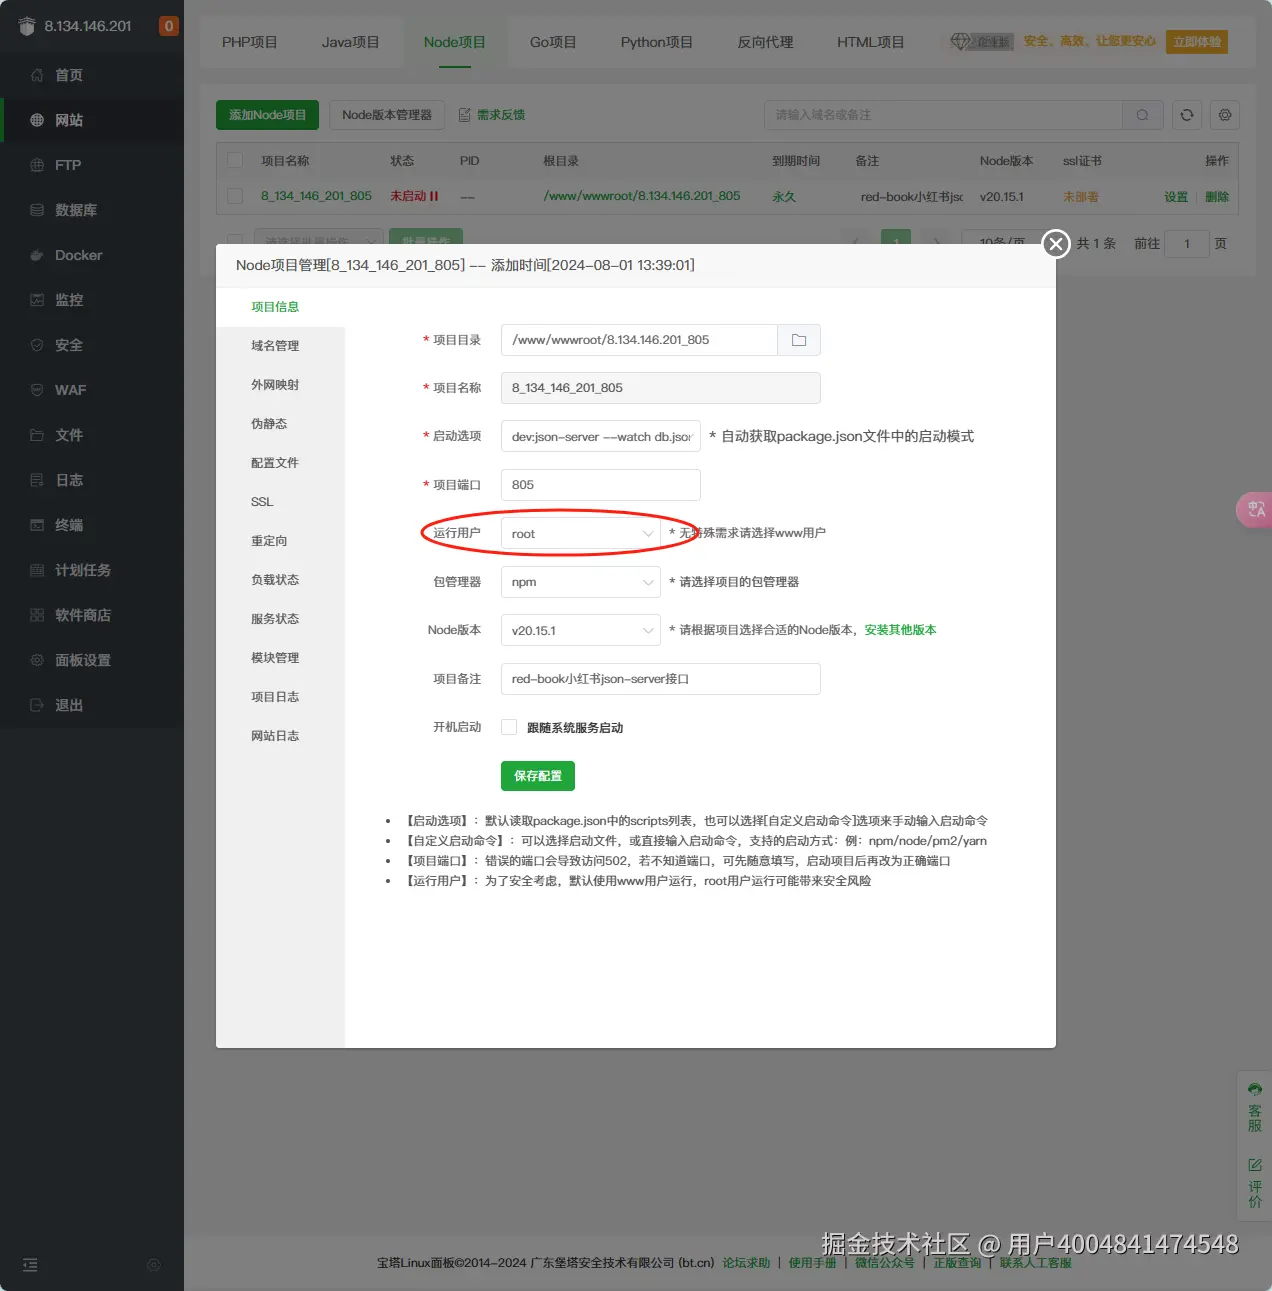Switch to Java项目 tab
1272x1291 pixels.
coord(351,42)
